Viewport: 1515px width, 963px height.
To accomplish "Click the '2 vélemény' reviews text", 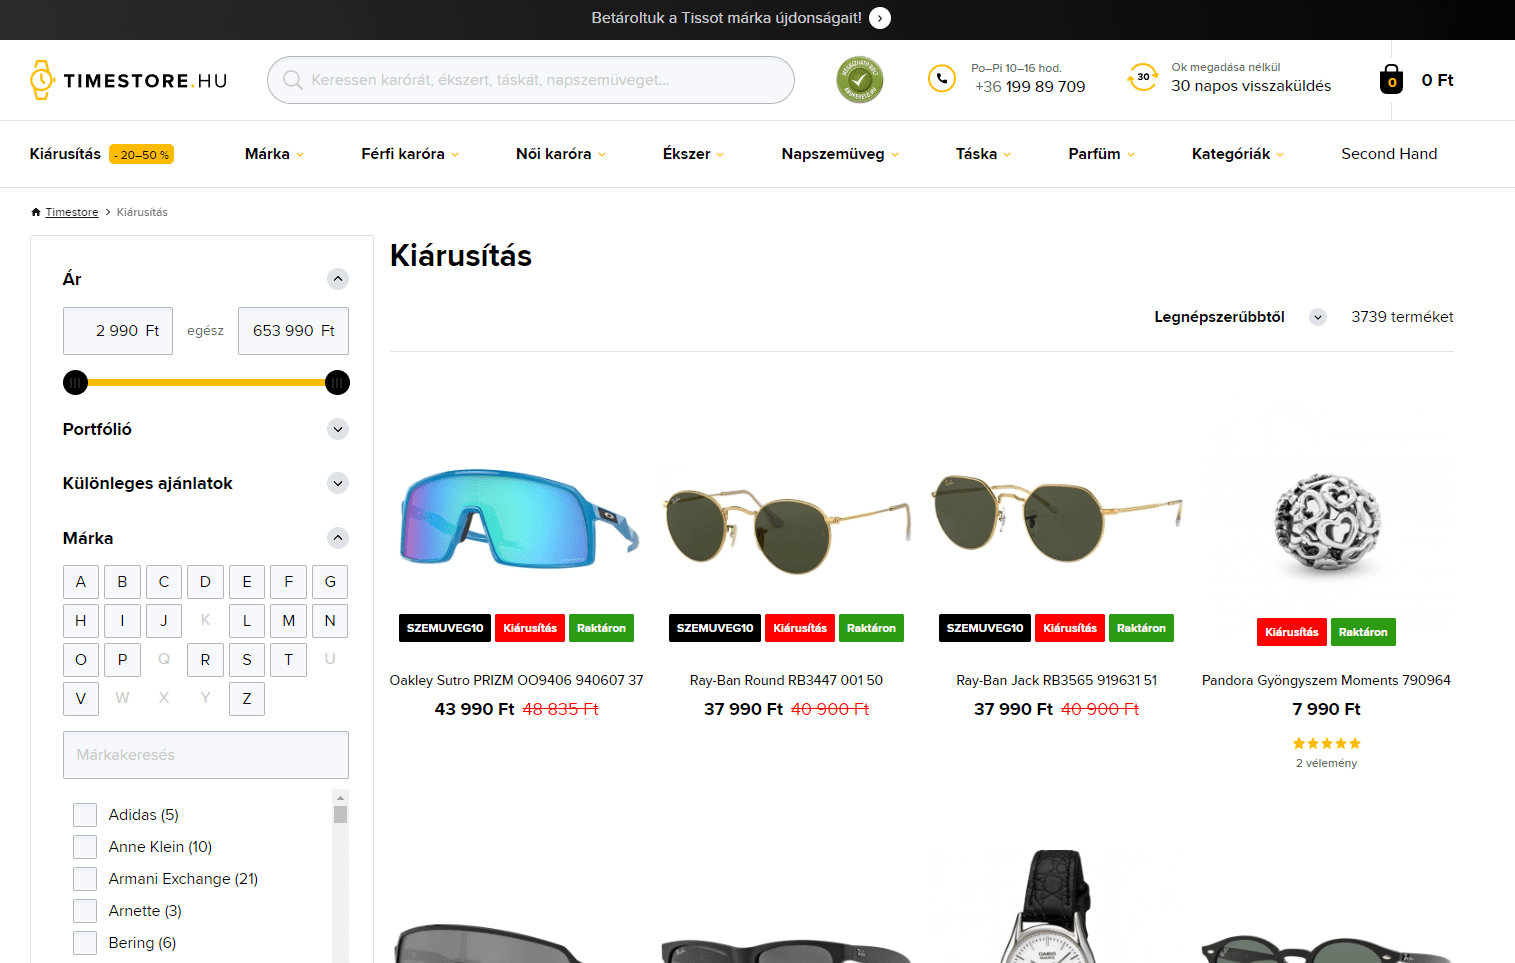I will point(1326,763).
